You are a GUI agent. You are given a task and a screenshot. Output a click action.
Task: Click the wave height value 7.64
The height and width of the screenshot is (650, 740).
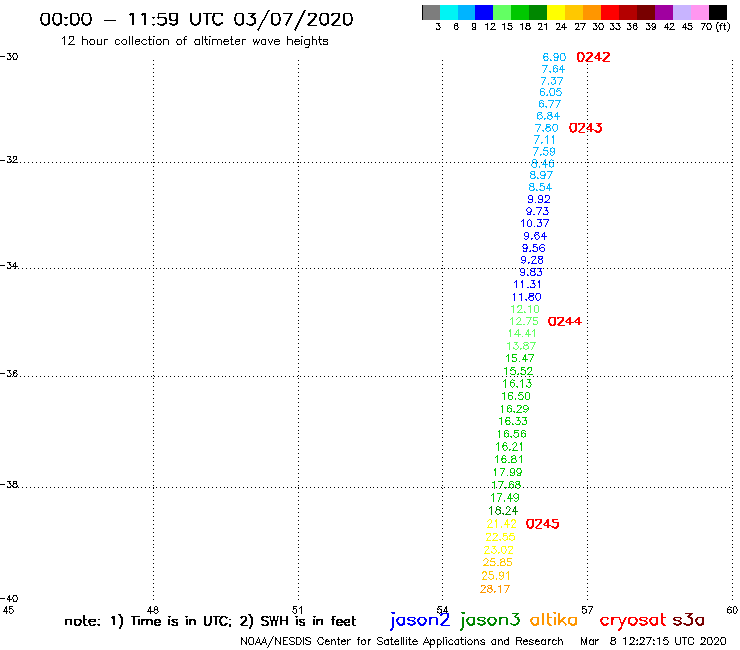[553, 69]
